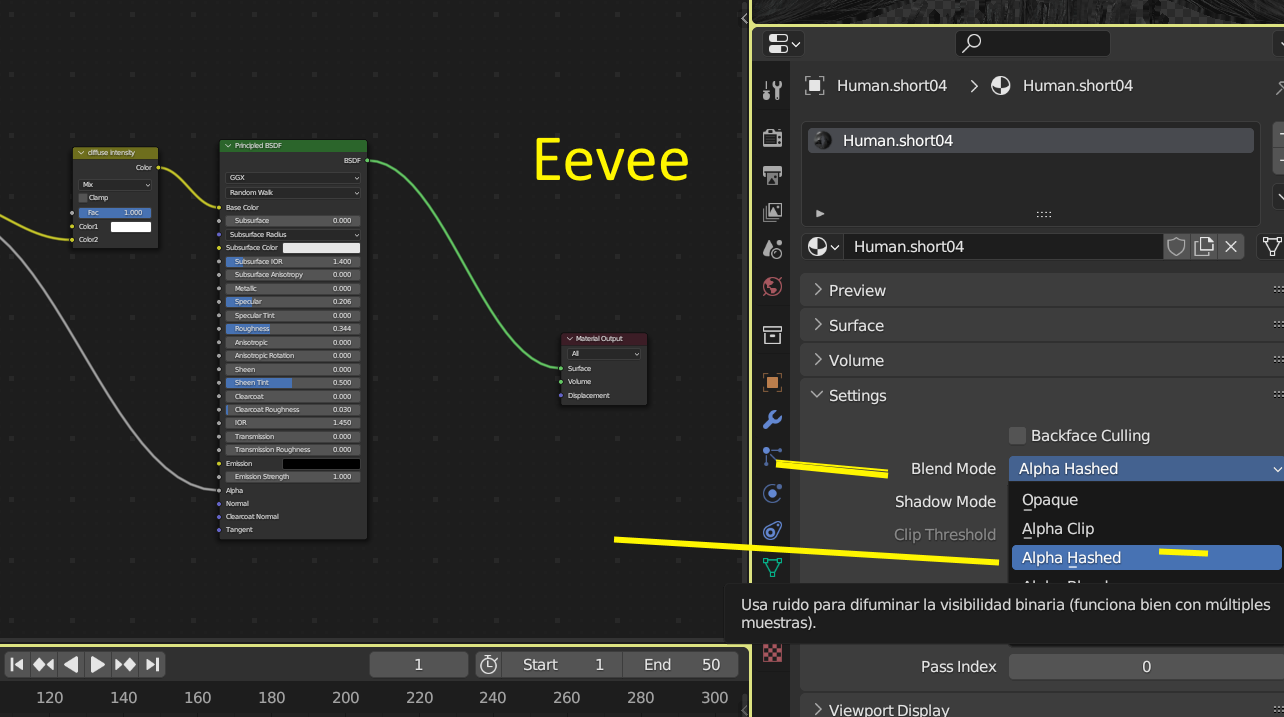The image size is (1284, 717).
Task: Collapse the Principled BSDF node
Action: 228,146
